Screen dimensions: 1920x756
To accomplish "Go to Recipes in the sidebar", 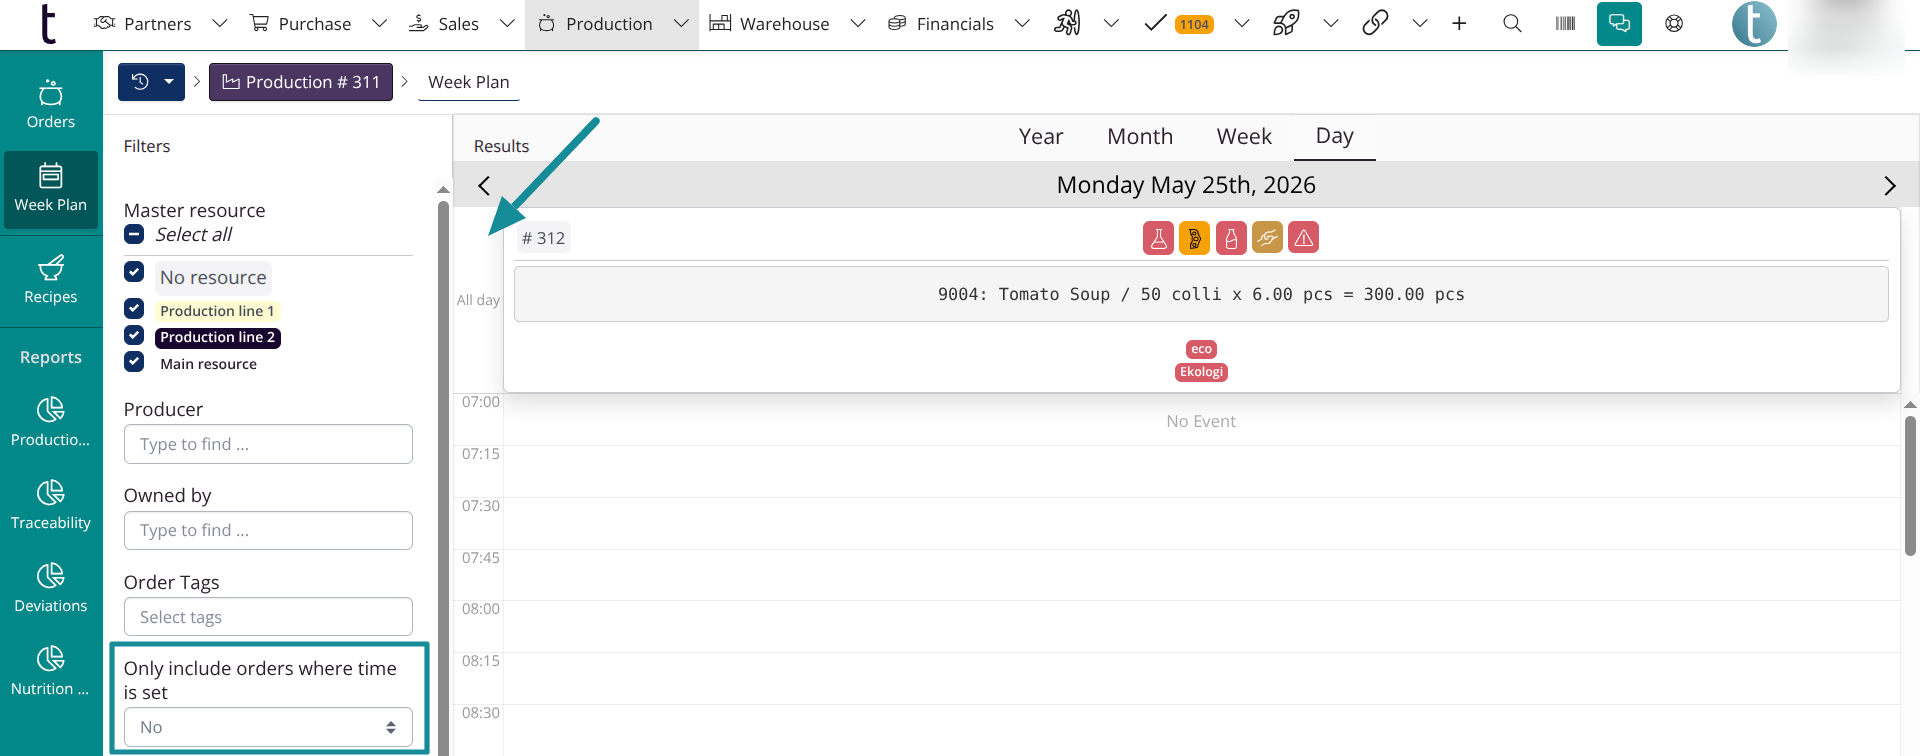I will [51, 280].
